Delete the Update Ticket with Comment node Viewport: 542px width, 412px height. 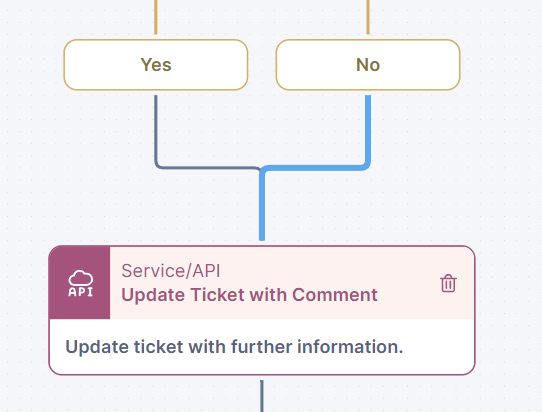(448, 283)
